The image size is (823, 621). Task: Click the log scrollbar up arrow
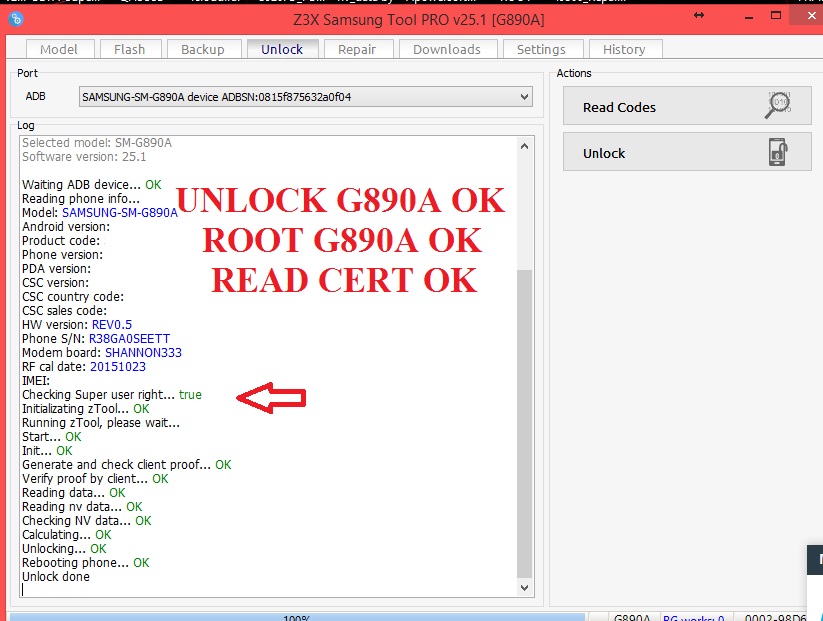pyautogui.click(x=524, y=146)
